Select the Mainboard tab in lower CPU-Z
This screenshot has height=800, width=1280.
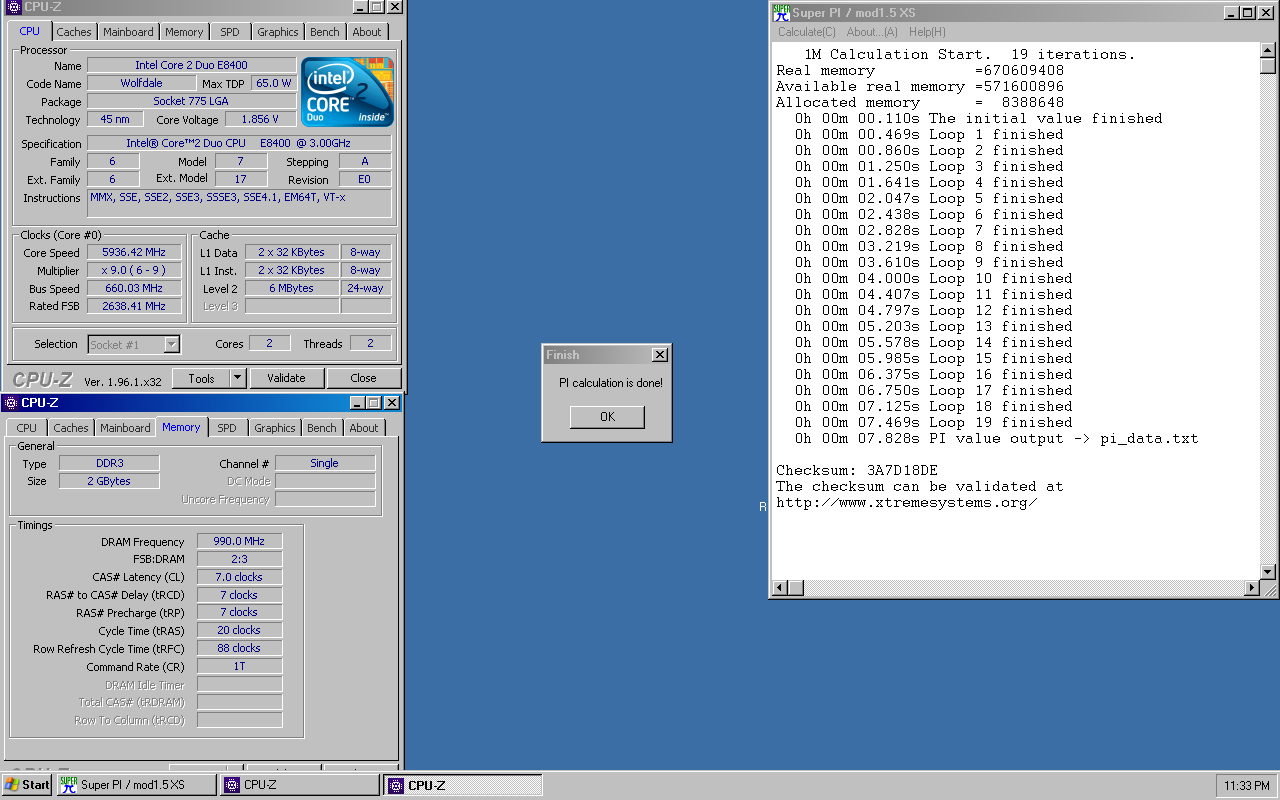(x=125, y=428)
